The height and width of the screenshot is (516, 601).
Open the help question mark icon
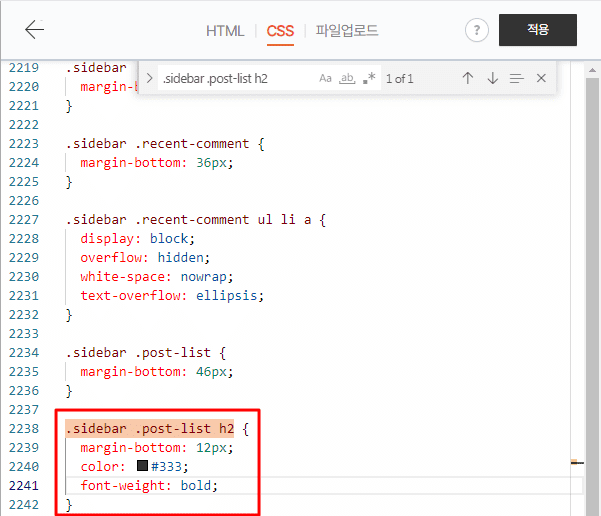tap(476, 30)
